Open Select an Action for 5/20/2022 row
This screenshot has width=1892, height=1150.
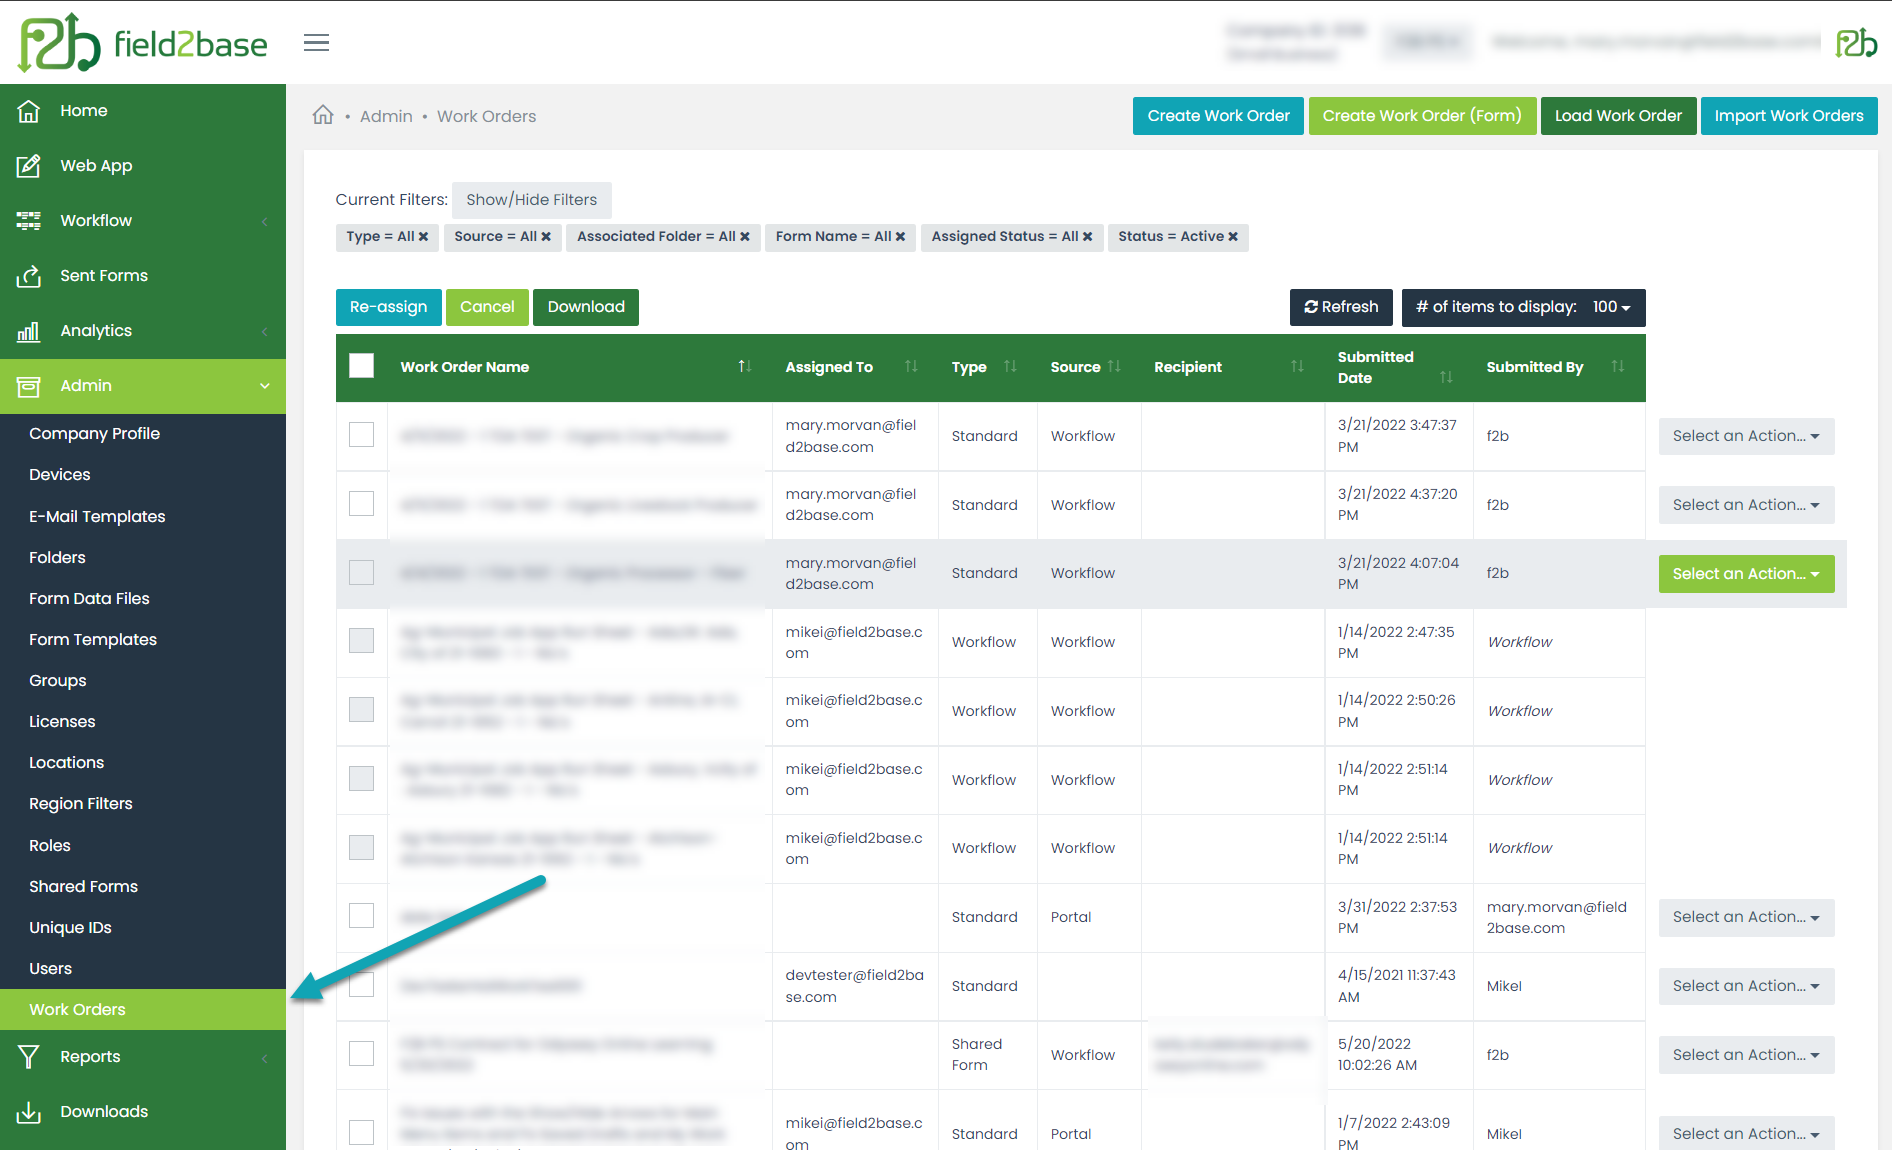[1746, 1055]
